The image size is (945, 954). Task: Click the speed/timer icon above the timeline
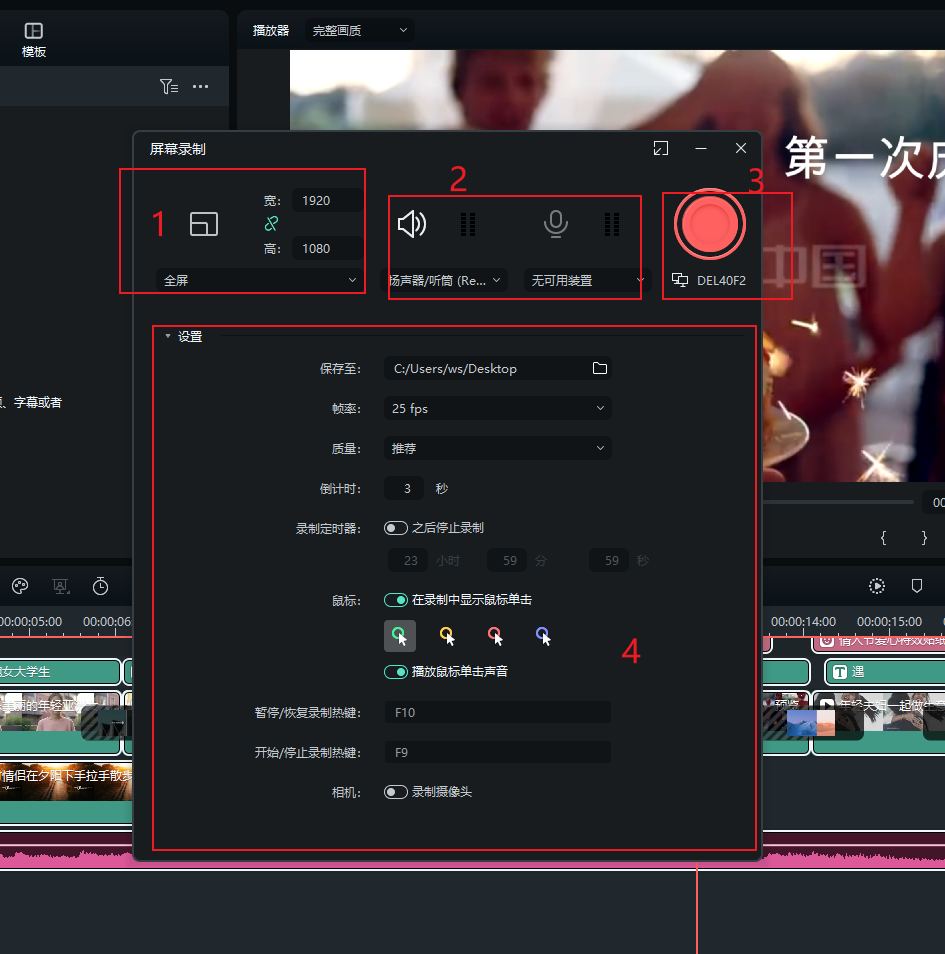[x=100, y=586]
